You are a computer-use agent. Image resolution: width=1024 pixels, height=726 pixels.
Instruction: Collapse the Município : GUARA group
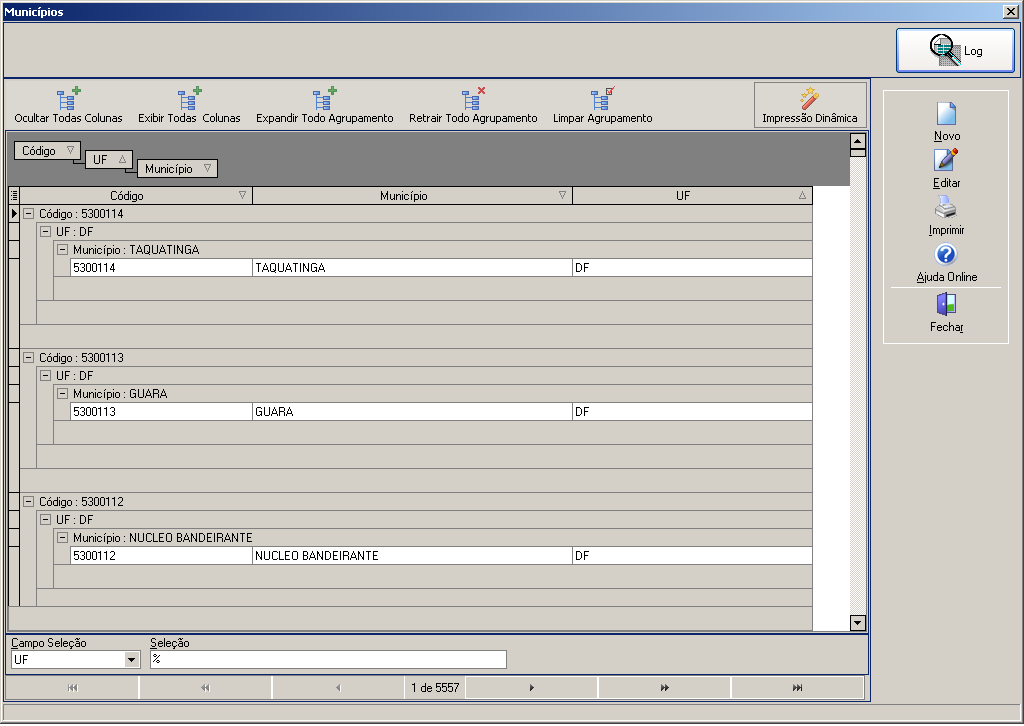point(63,394)
